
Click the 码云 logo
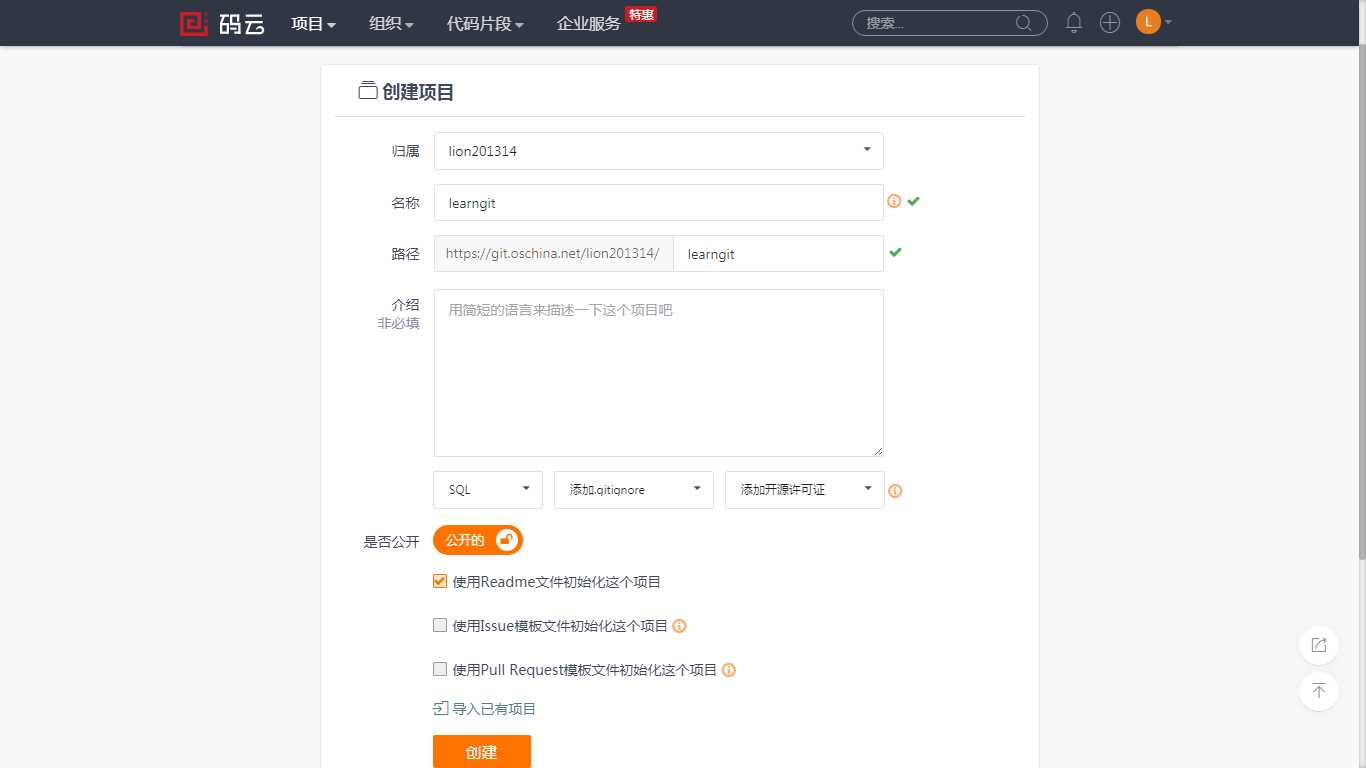tap(222, 23)
